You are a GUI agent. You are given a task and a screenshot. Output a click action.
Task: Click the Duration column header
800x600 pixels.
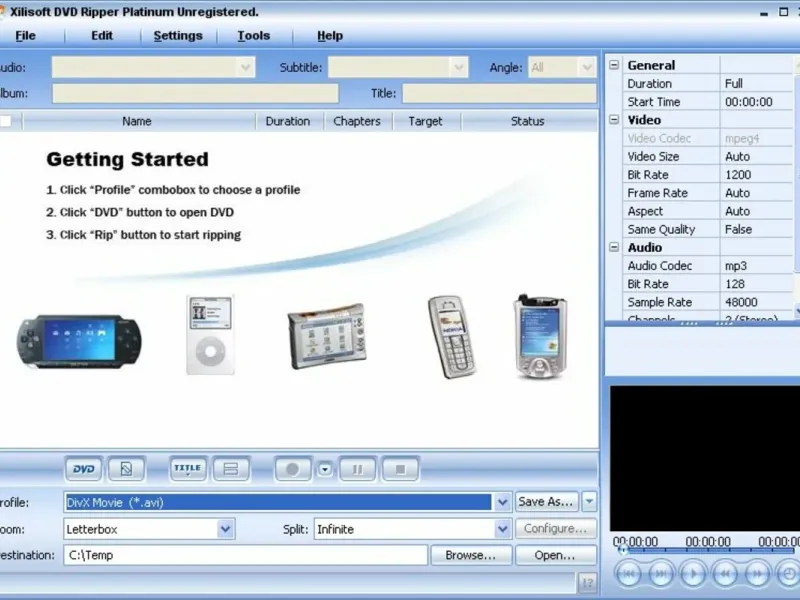[x=289, y=121]
